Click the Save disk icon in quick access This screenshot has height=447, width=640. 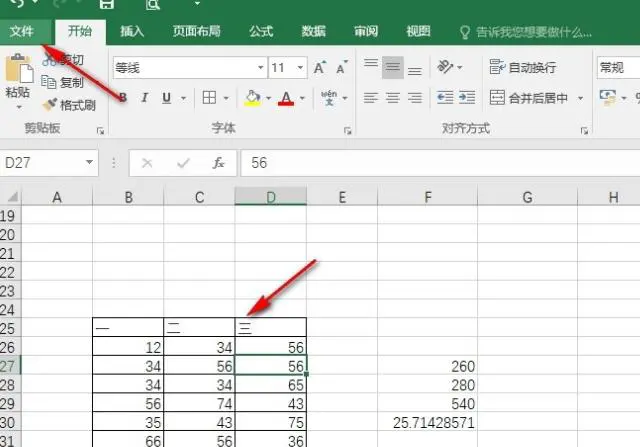point(107,4)
